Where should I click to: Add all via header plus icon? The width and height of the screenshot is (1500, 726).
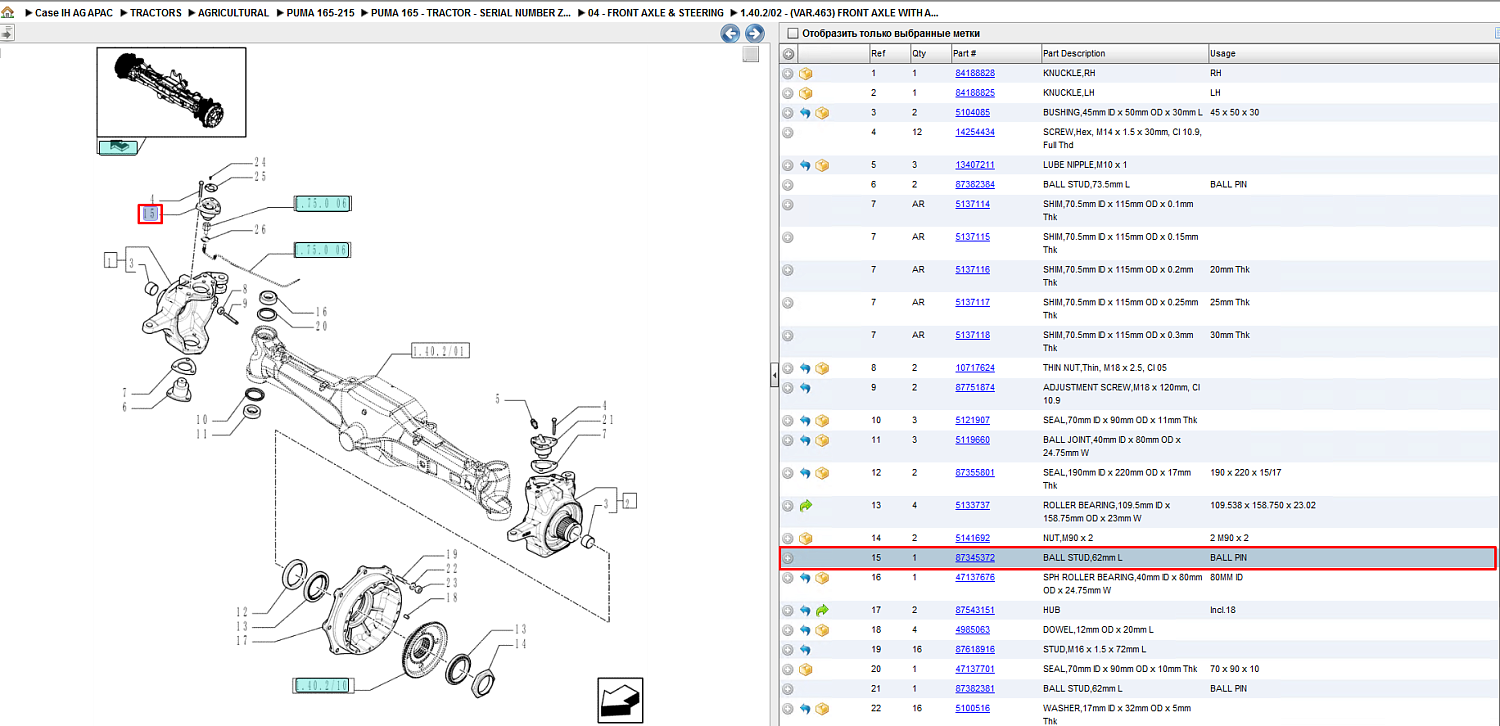pos(788,53)
